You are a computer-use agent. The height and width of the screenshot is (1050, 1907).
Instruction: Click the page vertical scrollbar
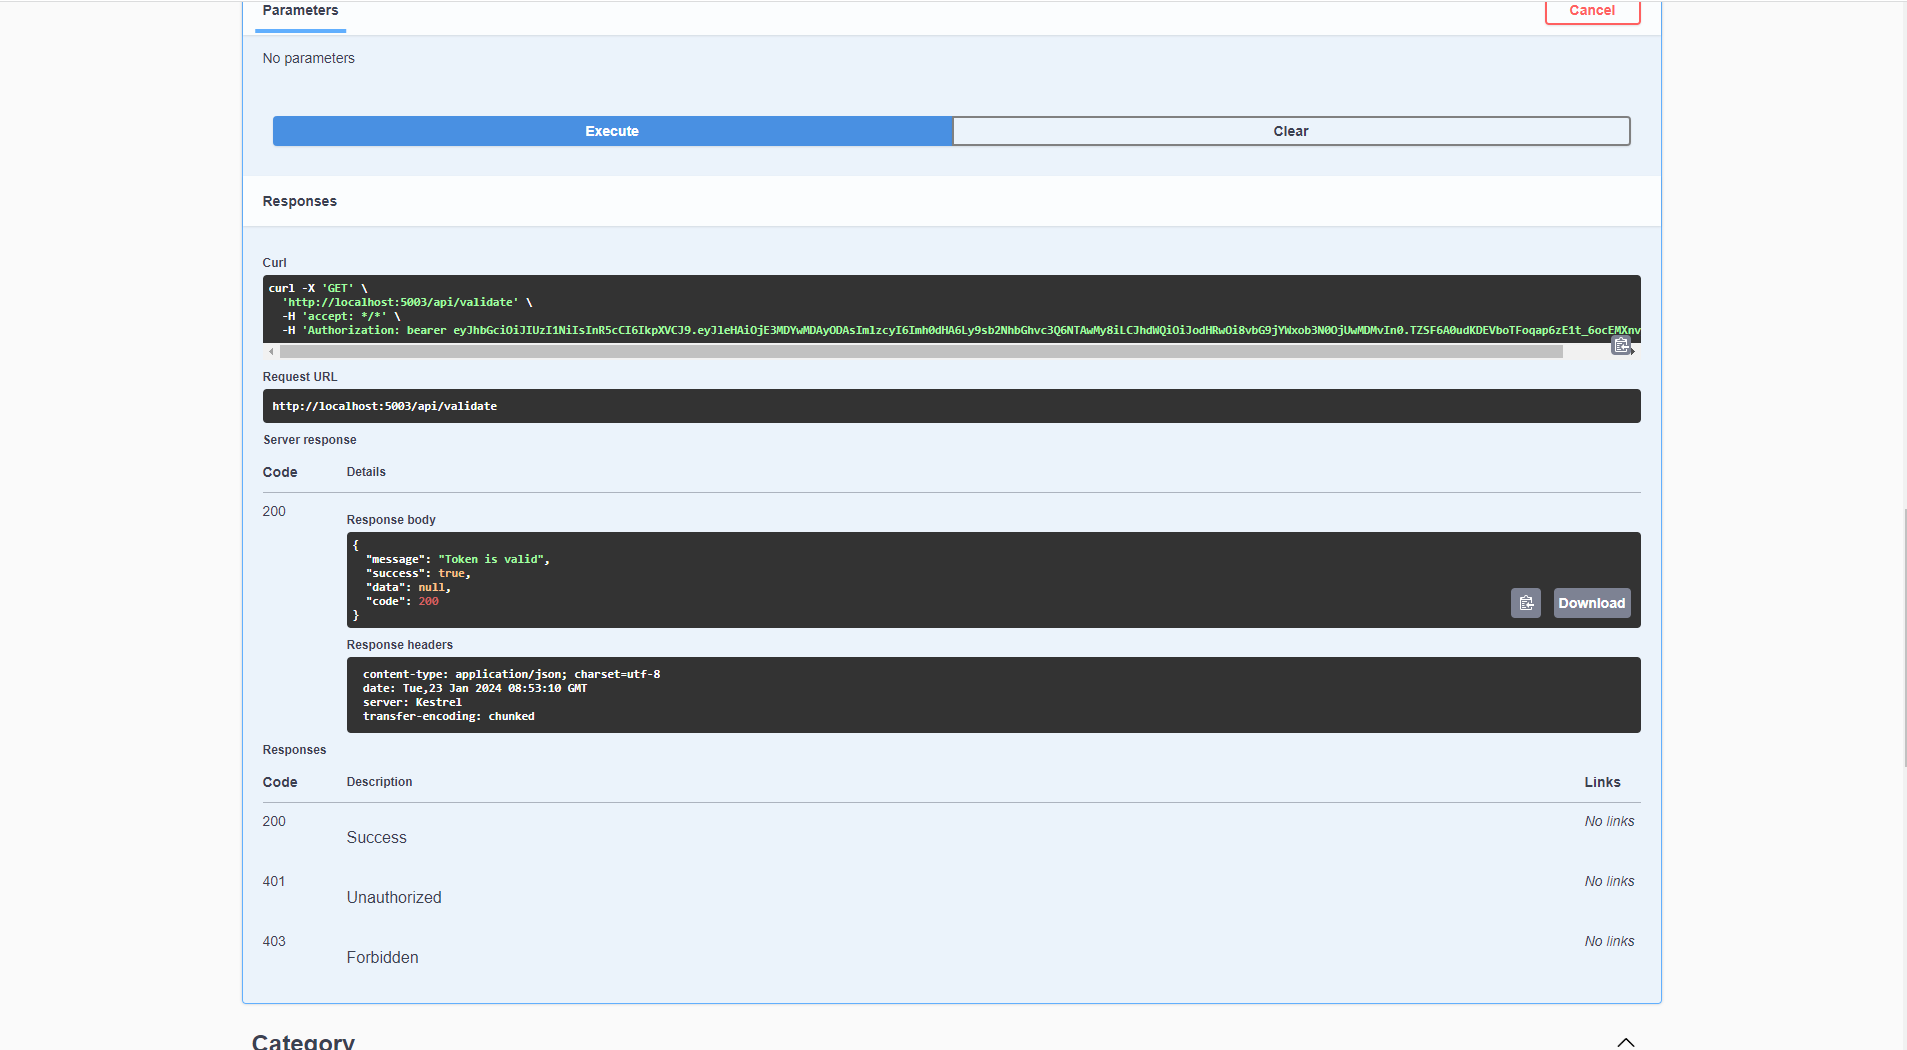pyautogui.click(x=1904, y=637)
